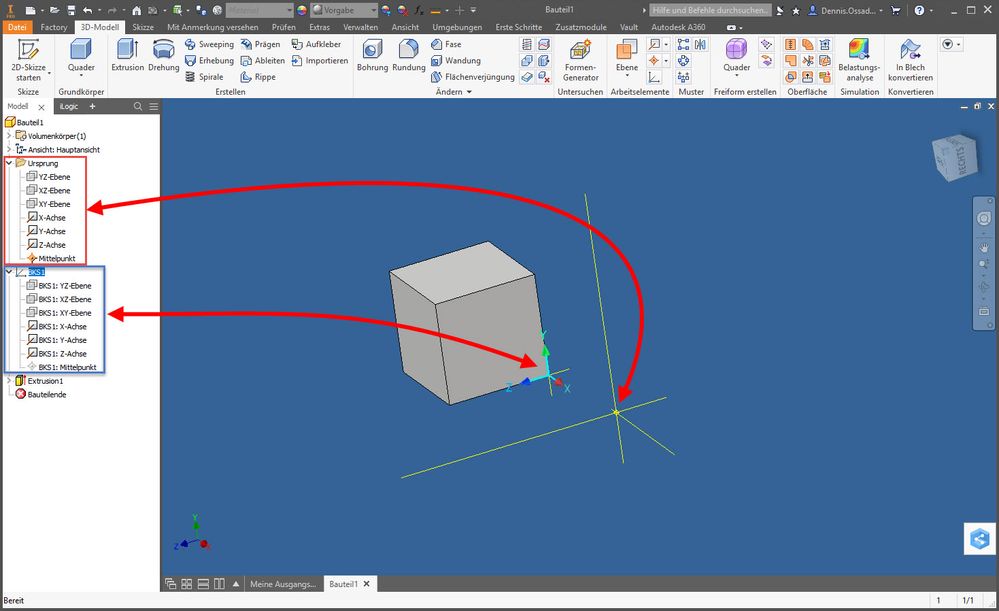
Task: Apply the Fase chamfer tool
Action: pyautogui.click(x=446, y=44)
